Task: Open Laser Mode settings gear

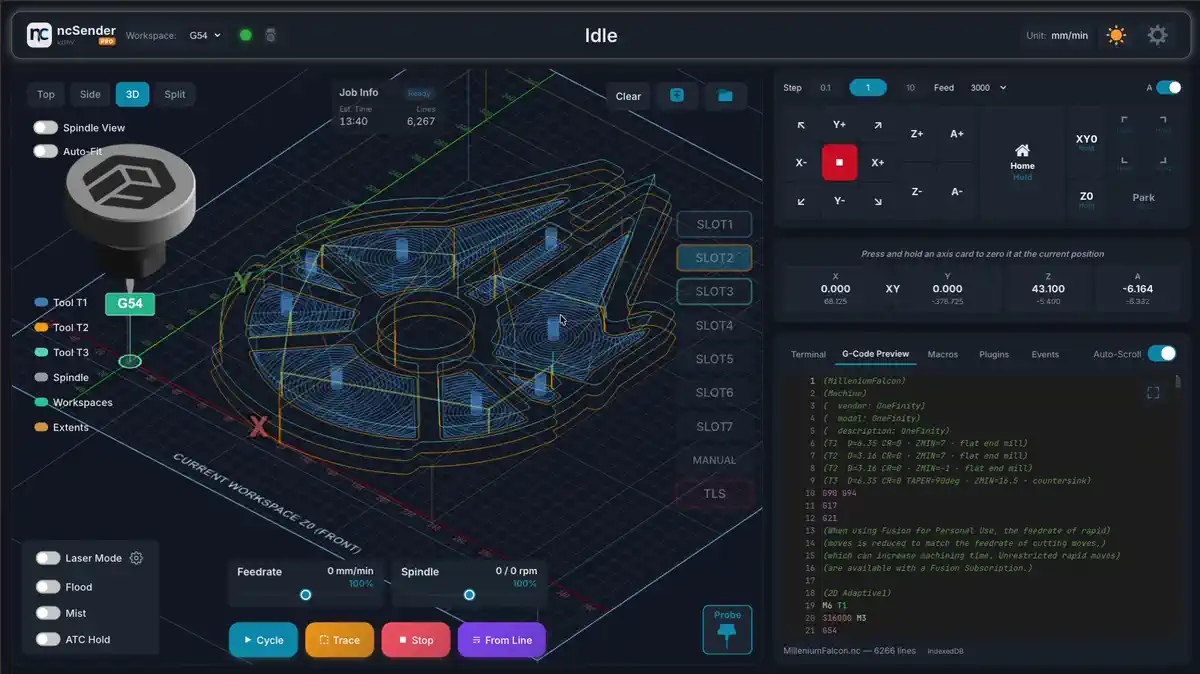Action: click(137, 558)
